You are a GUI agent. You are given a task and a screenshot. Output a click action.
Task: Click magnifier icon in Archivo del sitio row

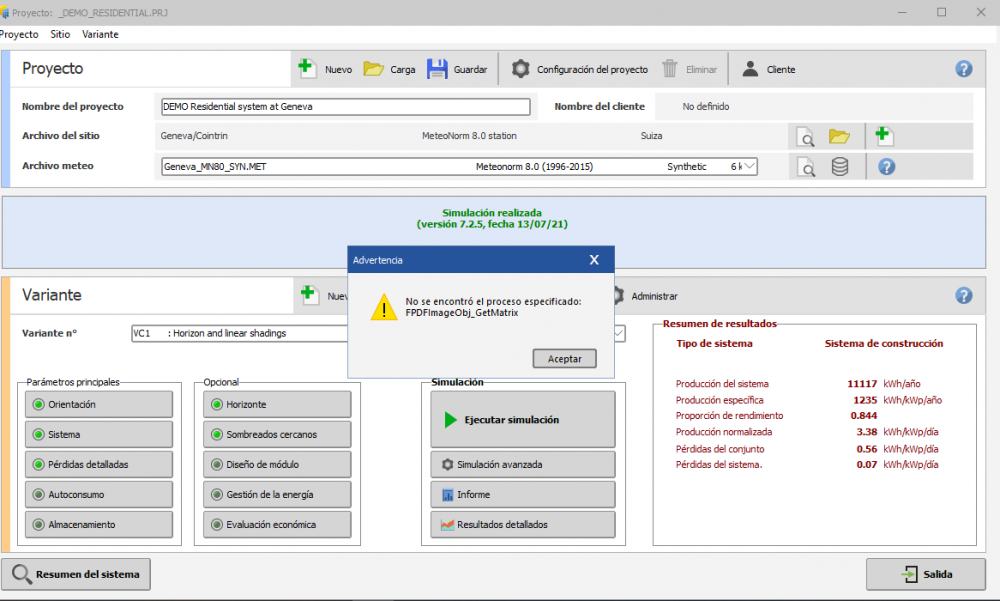805,136
